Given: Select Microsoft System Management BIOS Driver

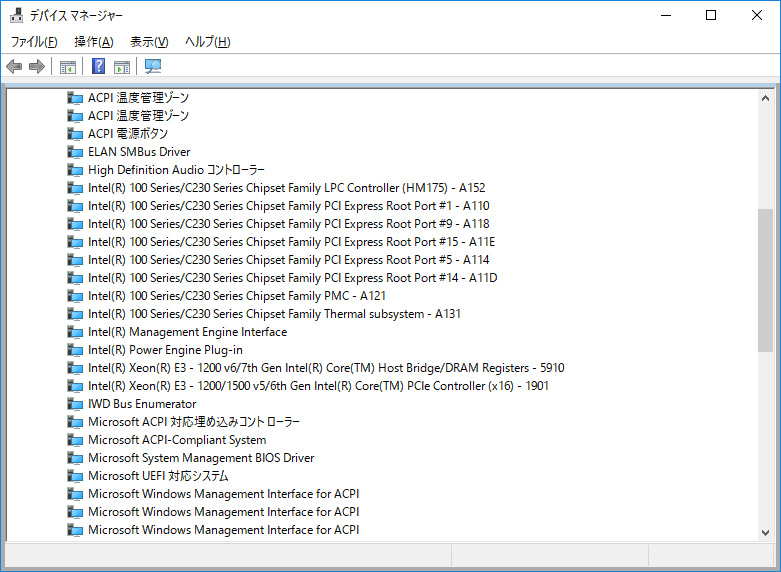Looking at the screenshot, I should point(201,458).
